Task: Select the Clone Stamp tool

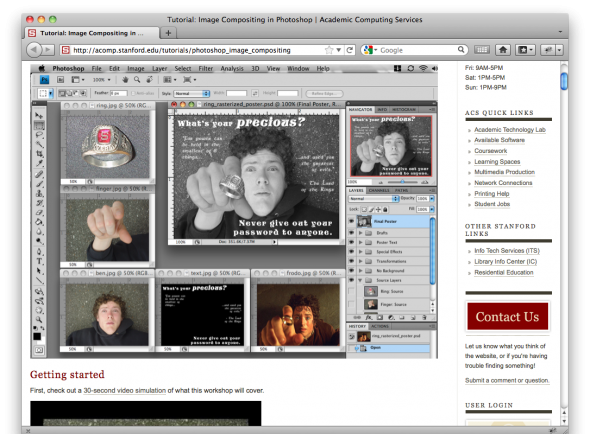Action: (39, 194)
